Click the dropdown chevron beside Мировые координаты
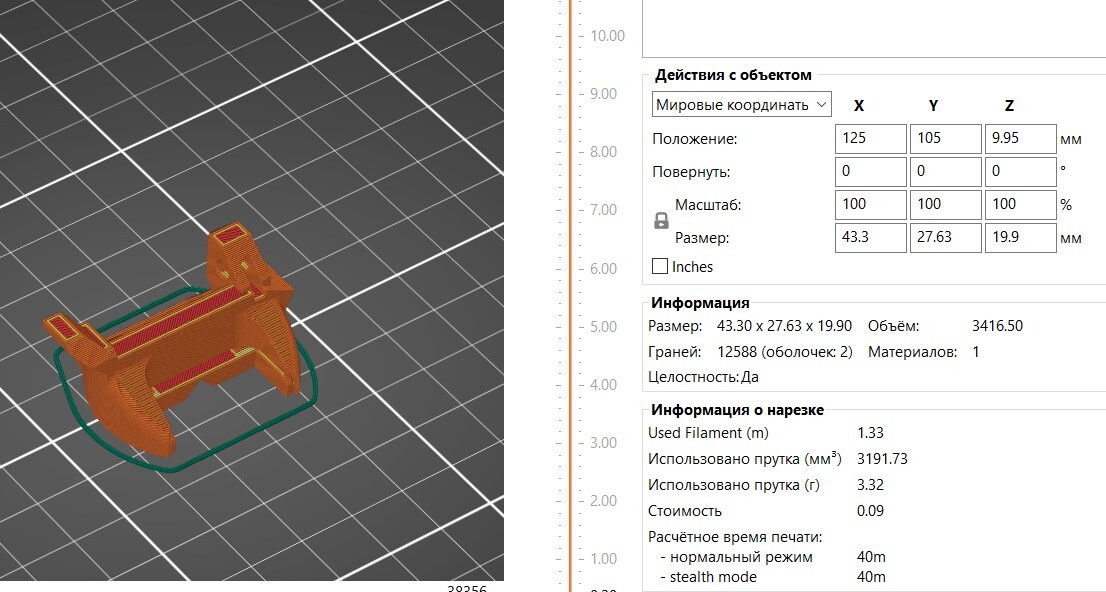 [820, 104]
